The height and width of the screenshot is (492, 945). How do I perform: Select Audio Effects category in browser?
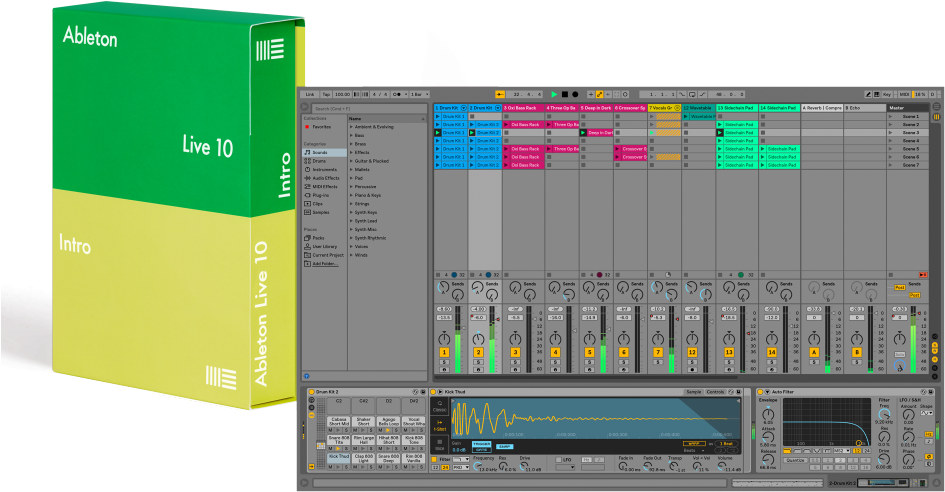tap(324, 178)
